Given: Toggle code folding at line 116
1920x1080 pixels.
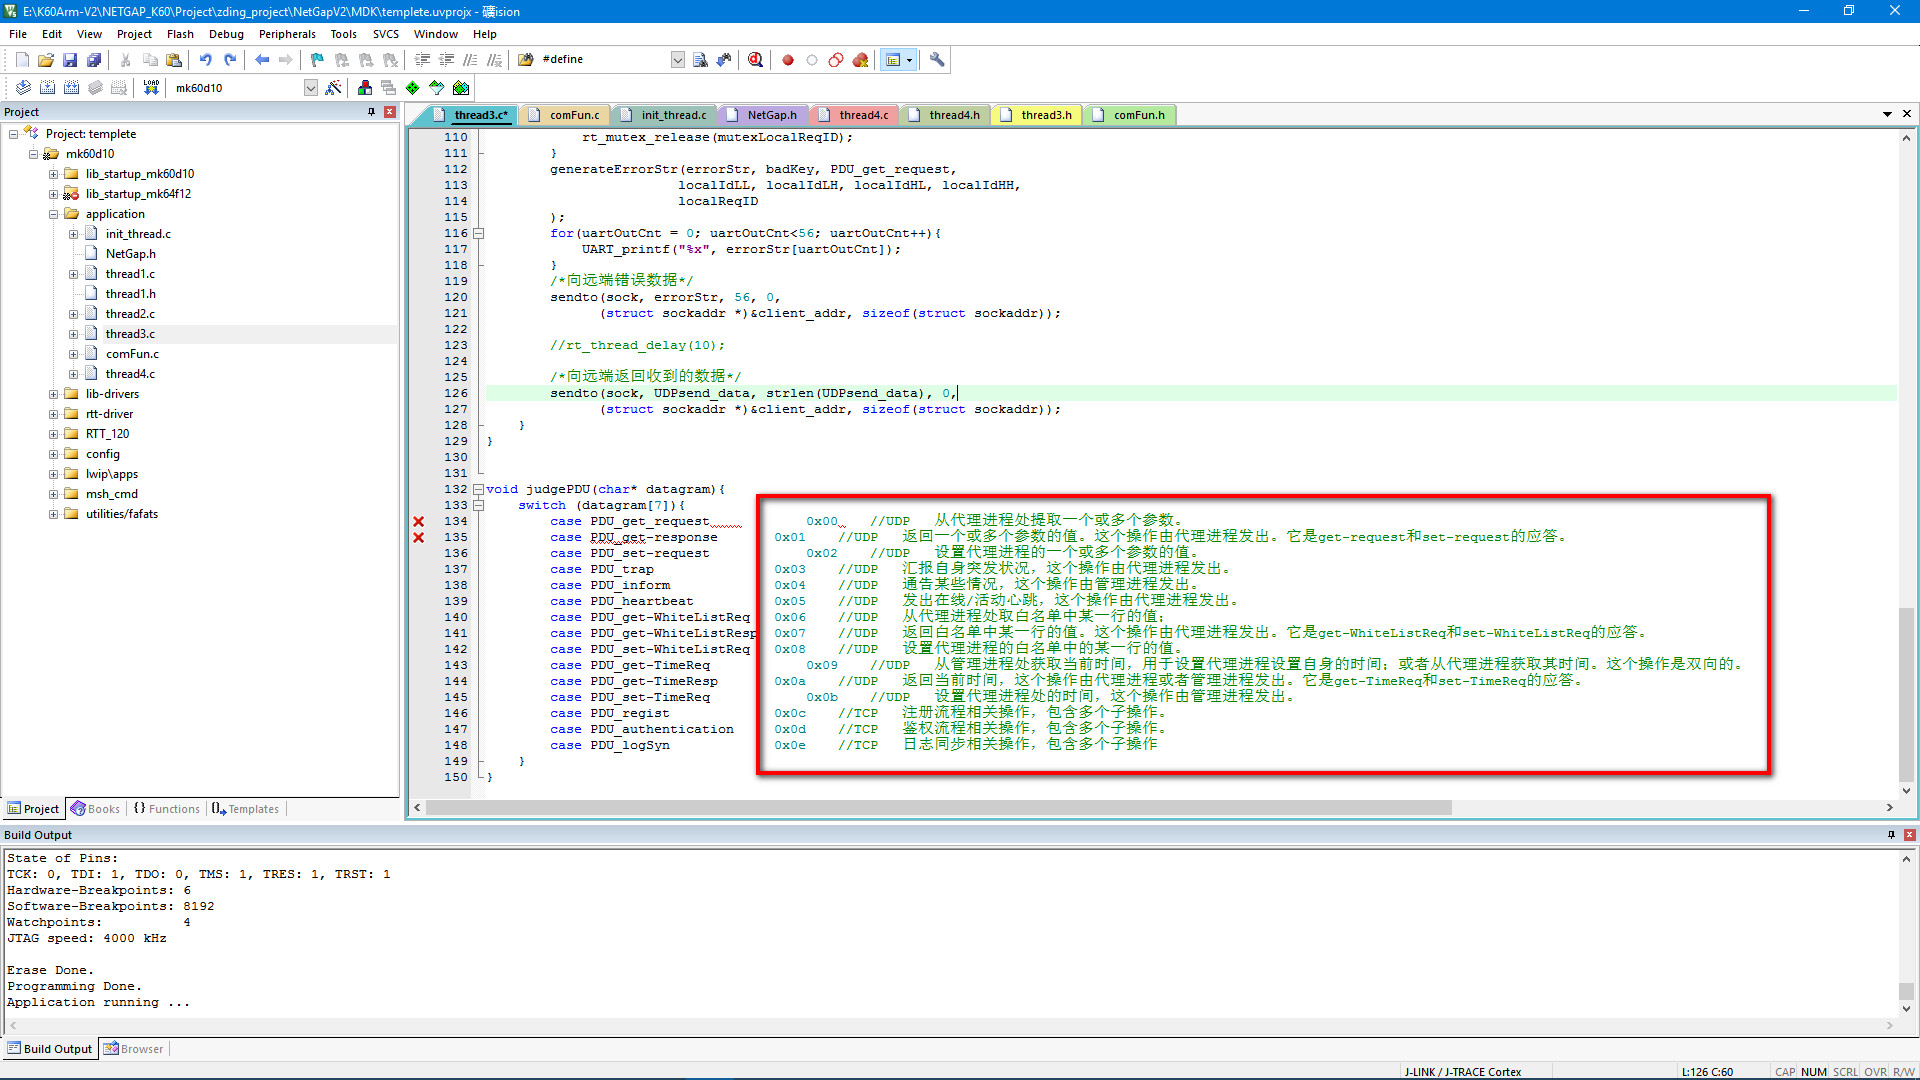Looking at the screenshot, I should tap(479, 233).
